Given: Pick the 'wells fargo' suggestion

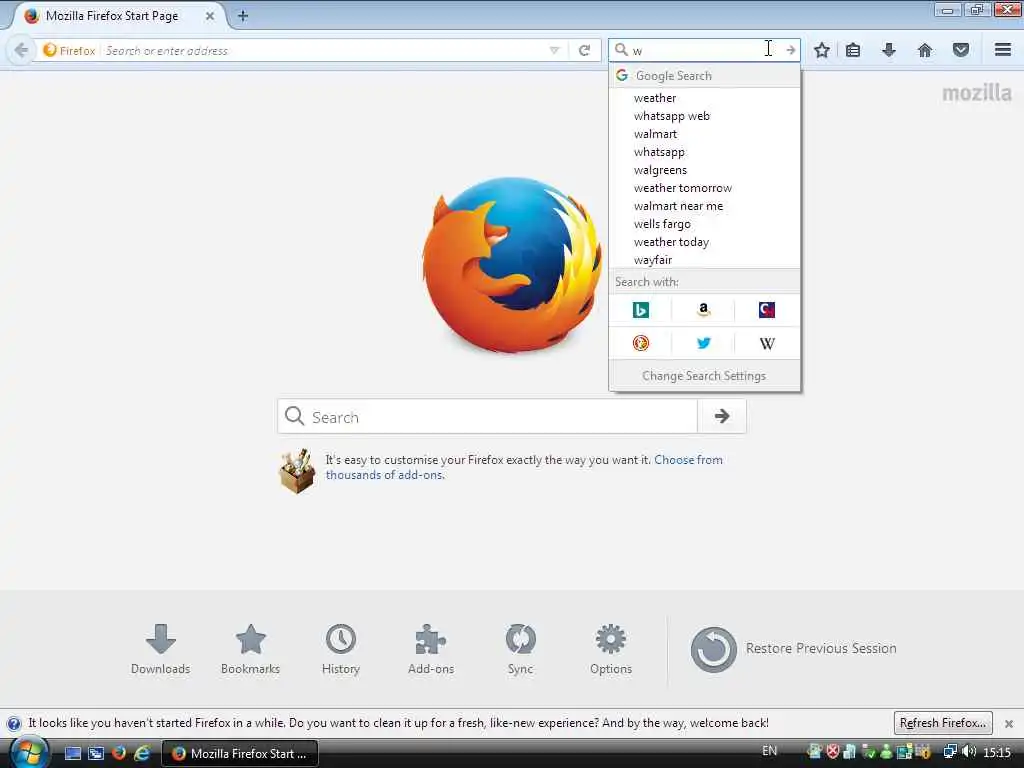Looking at the screenshot, I should pyautogui.click(x=704, y=224).
